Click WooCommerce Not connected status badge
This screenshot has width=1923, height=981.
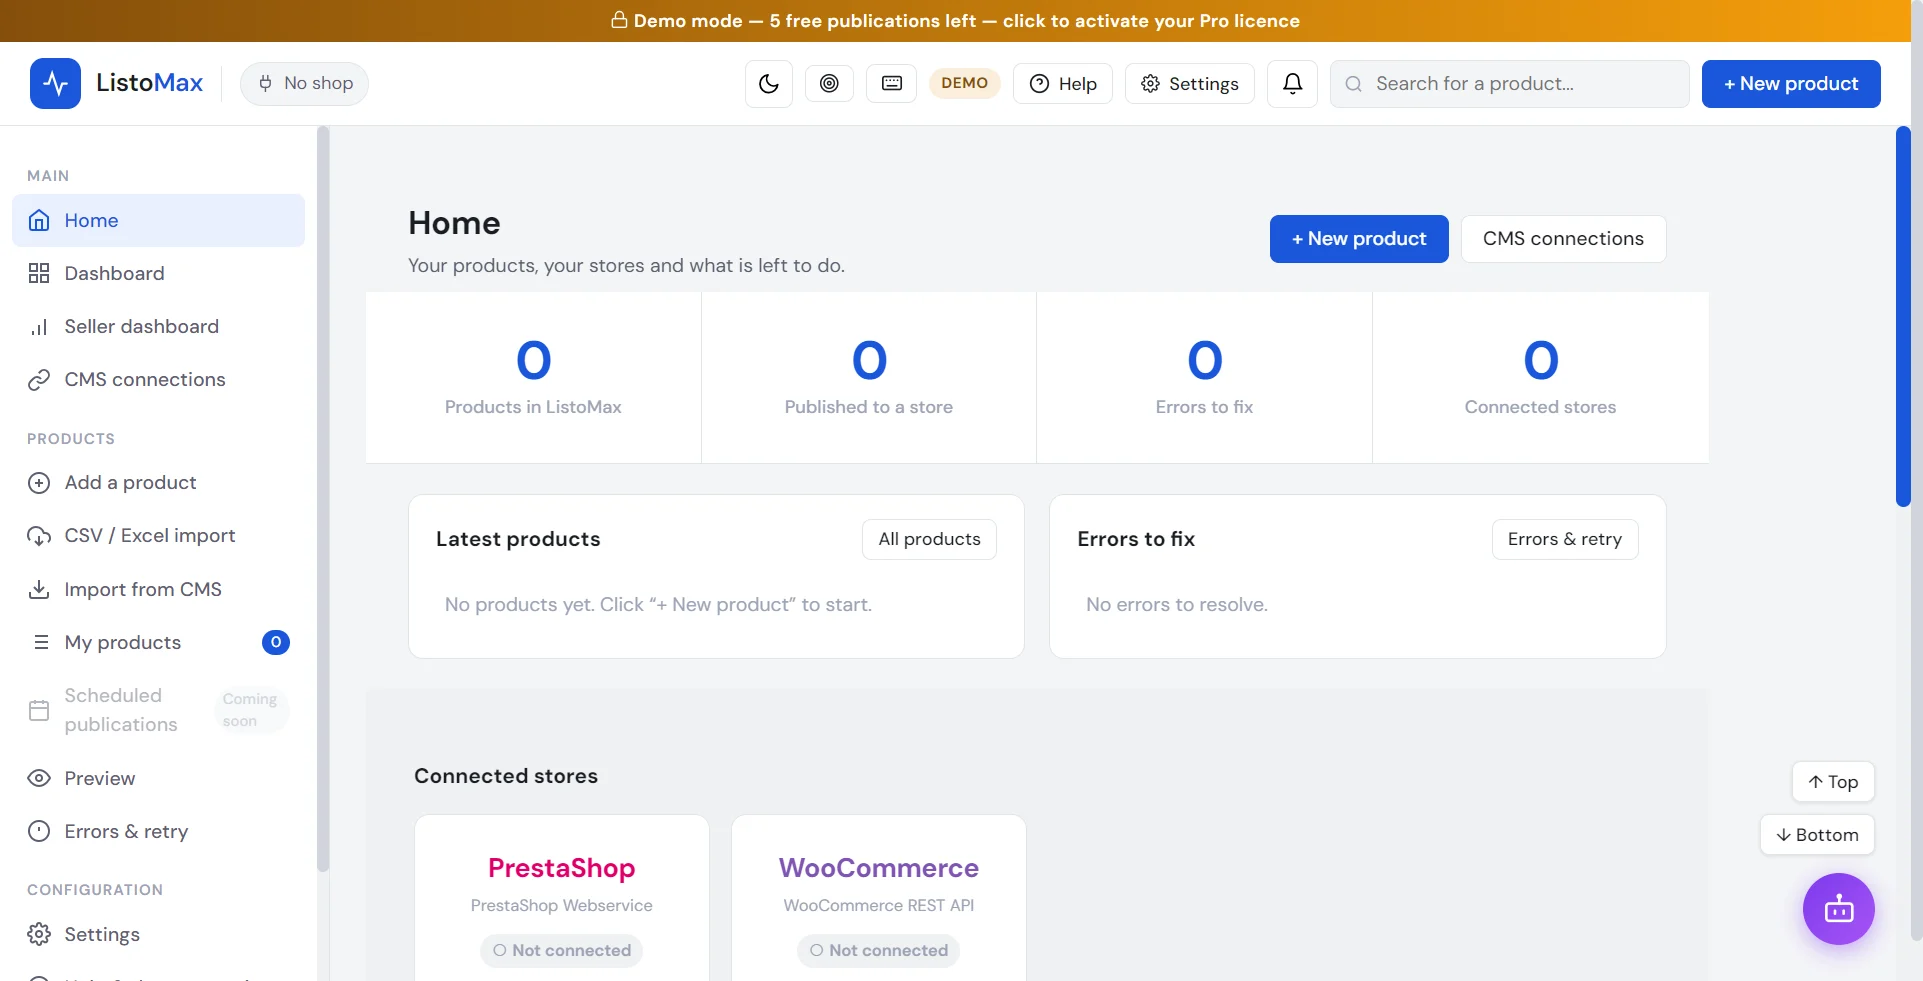pyautogui.click(x=879, y=950)
